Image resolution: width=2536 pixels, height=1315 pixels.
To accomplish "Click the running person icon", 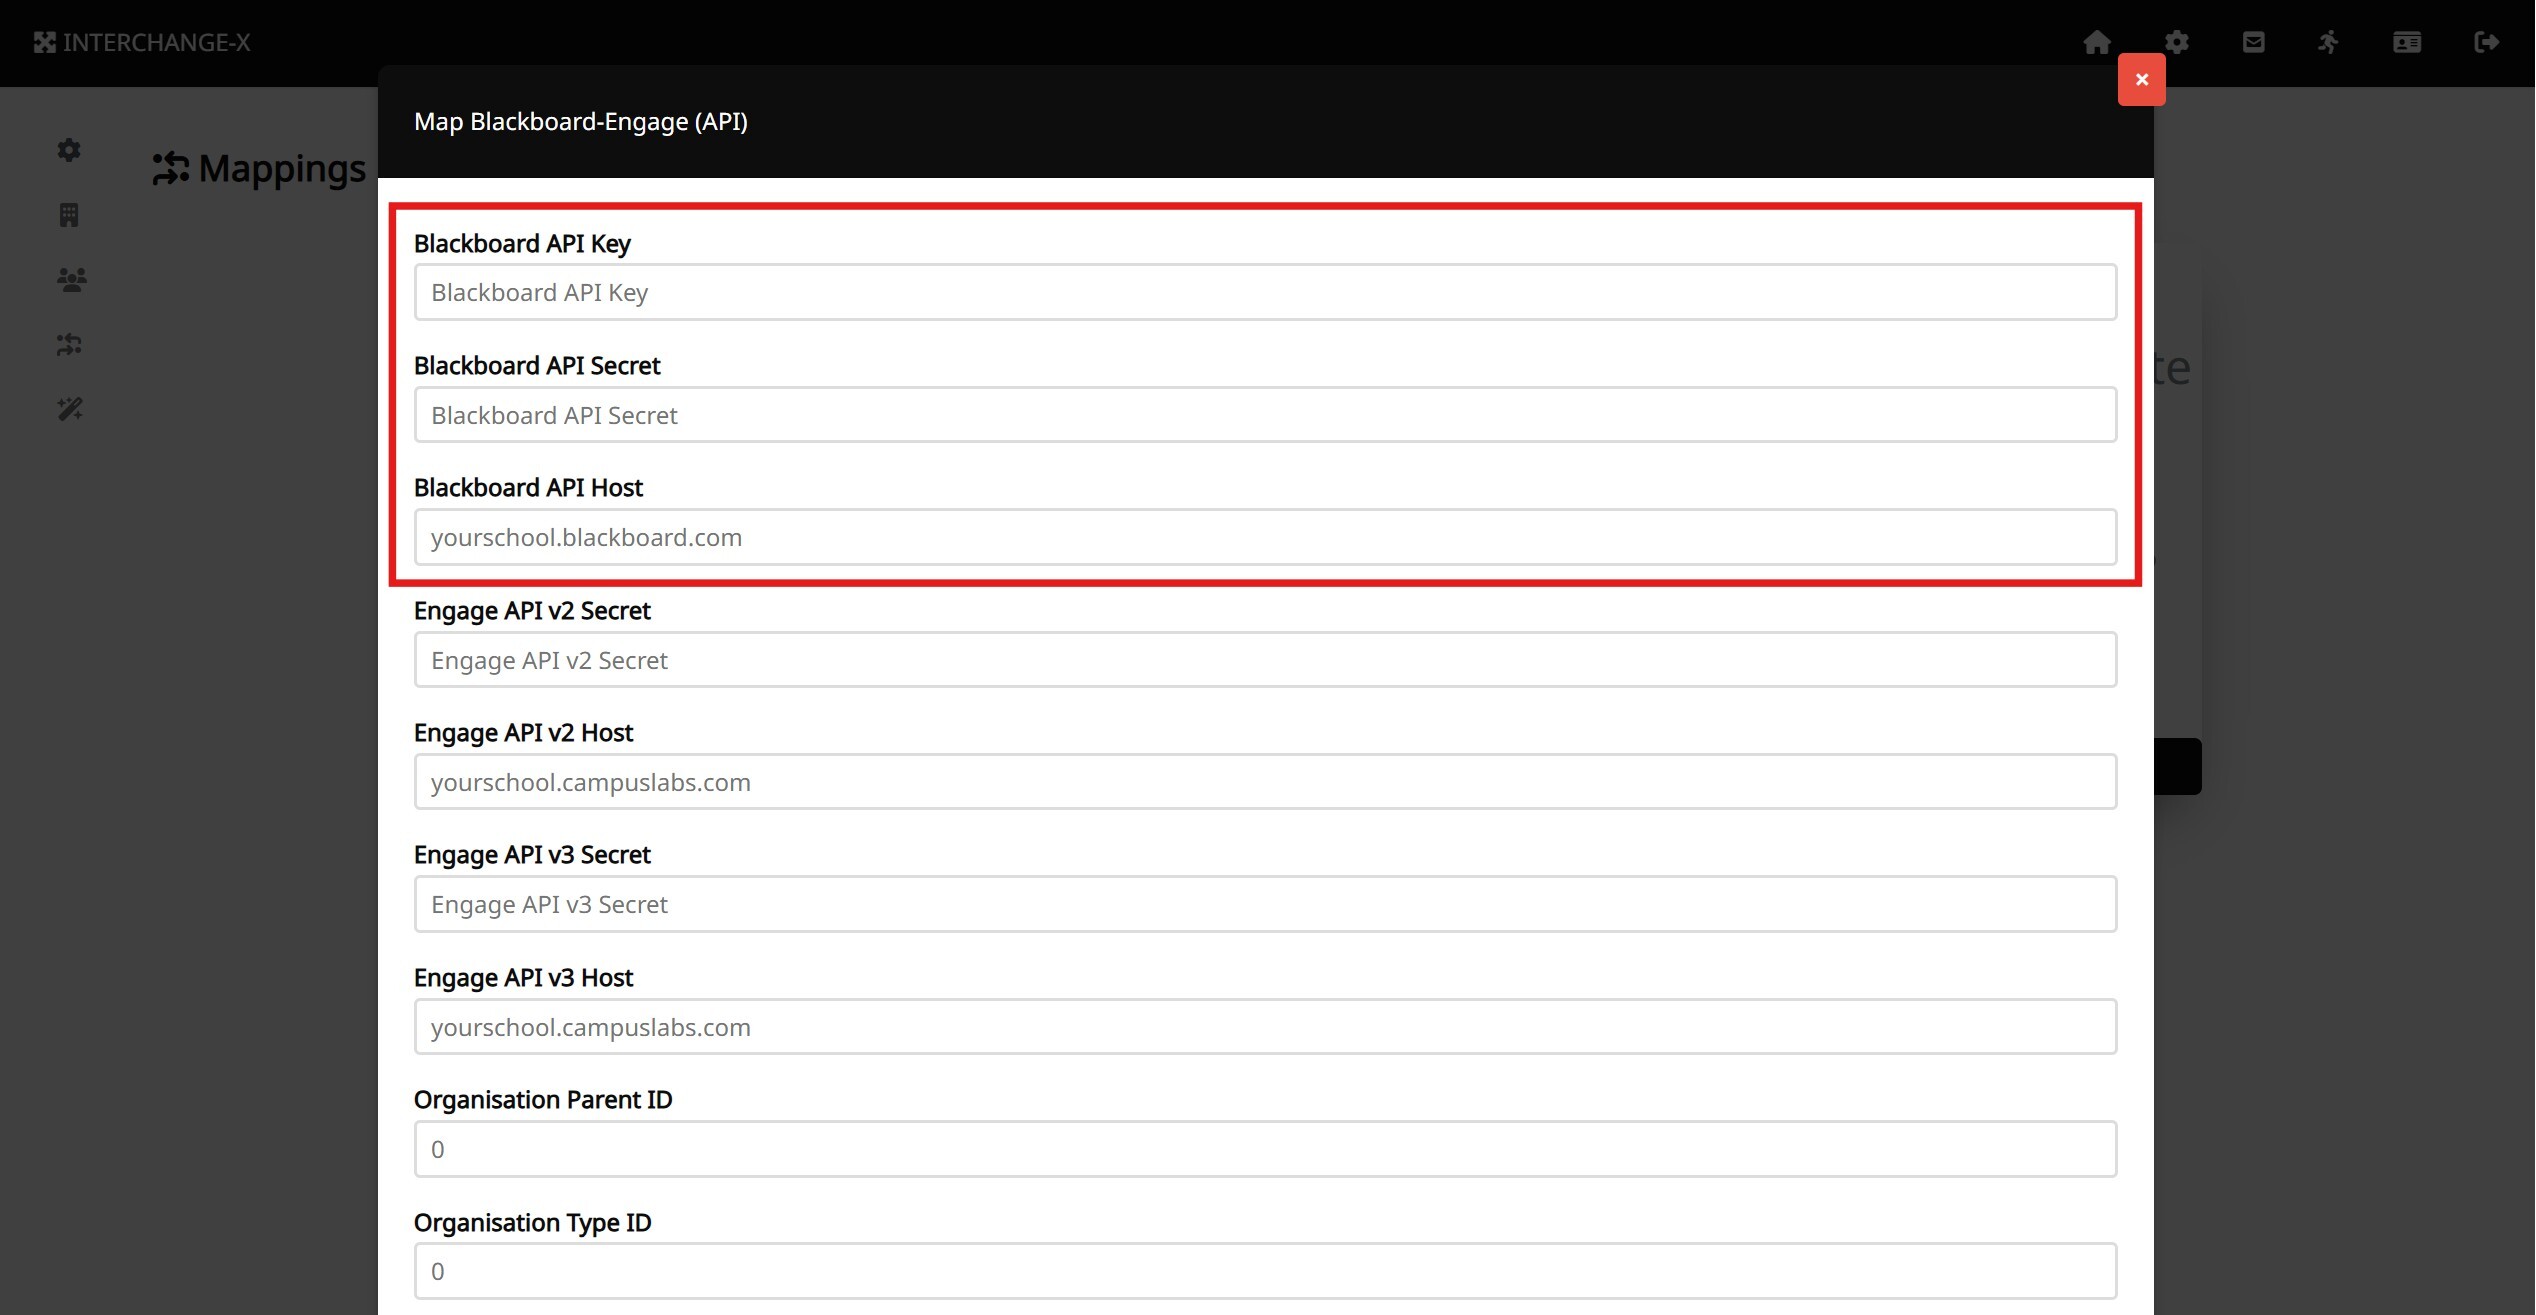I will [x=2329, y=42].
